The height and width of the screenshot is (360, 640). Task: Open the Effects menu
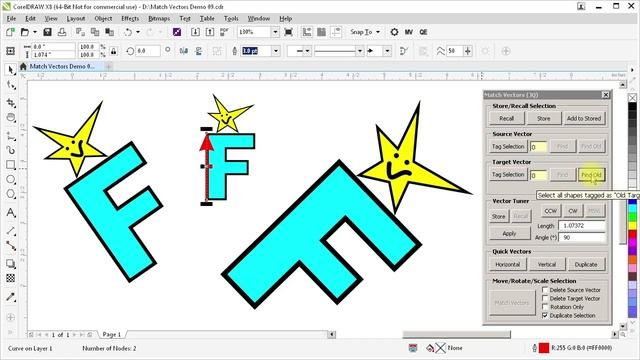pyautogui.click(x=130, y=18)
